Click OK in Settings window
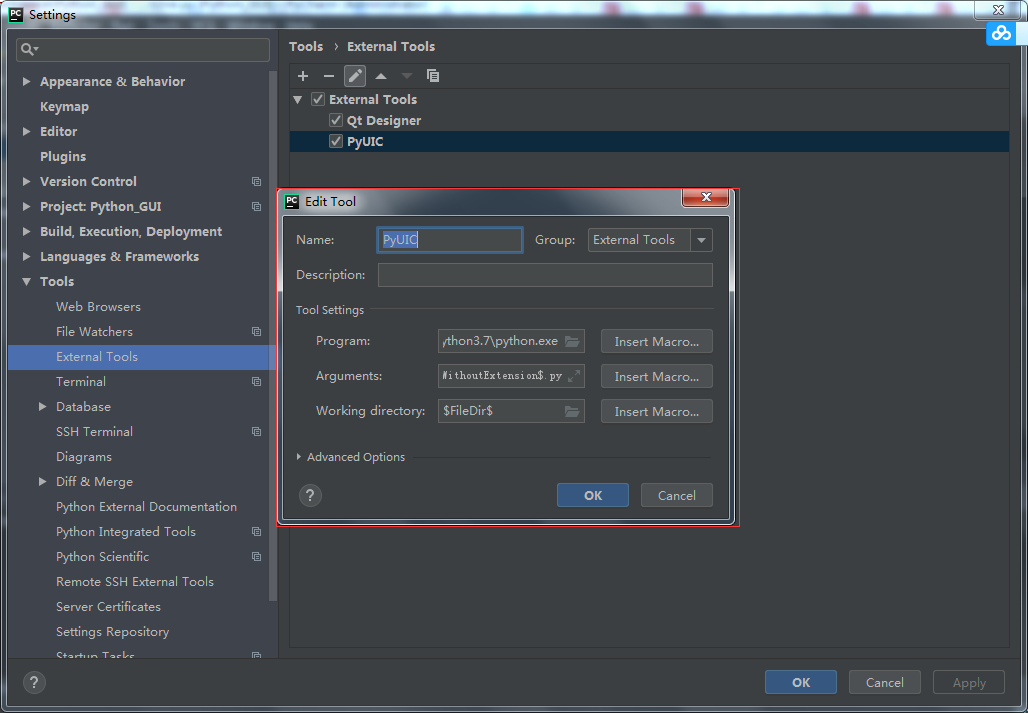Screen dimensions: 1028x713 point(801,682)
